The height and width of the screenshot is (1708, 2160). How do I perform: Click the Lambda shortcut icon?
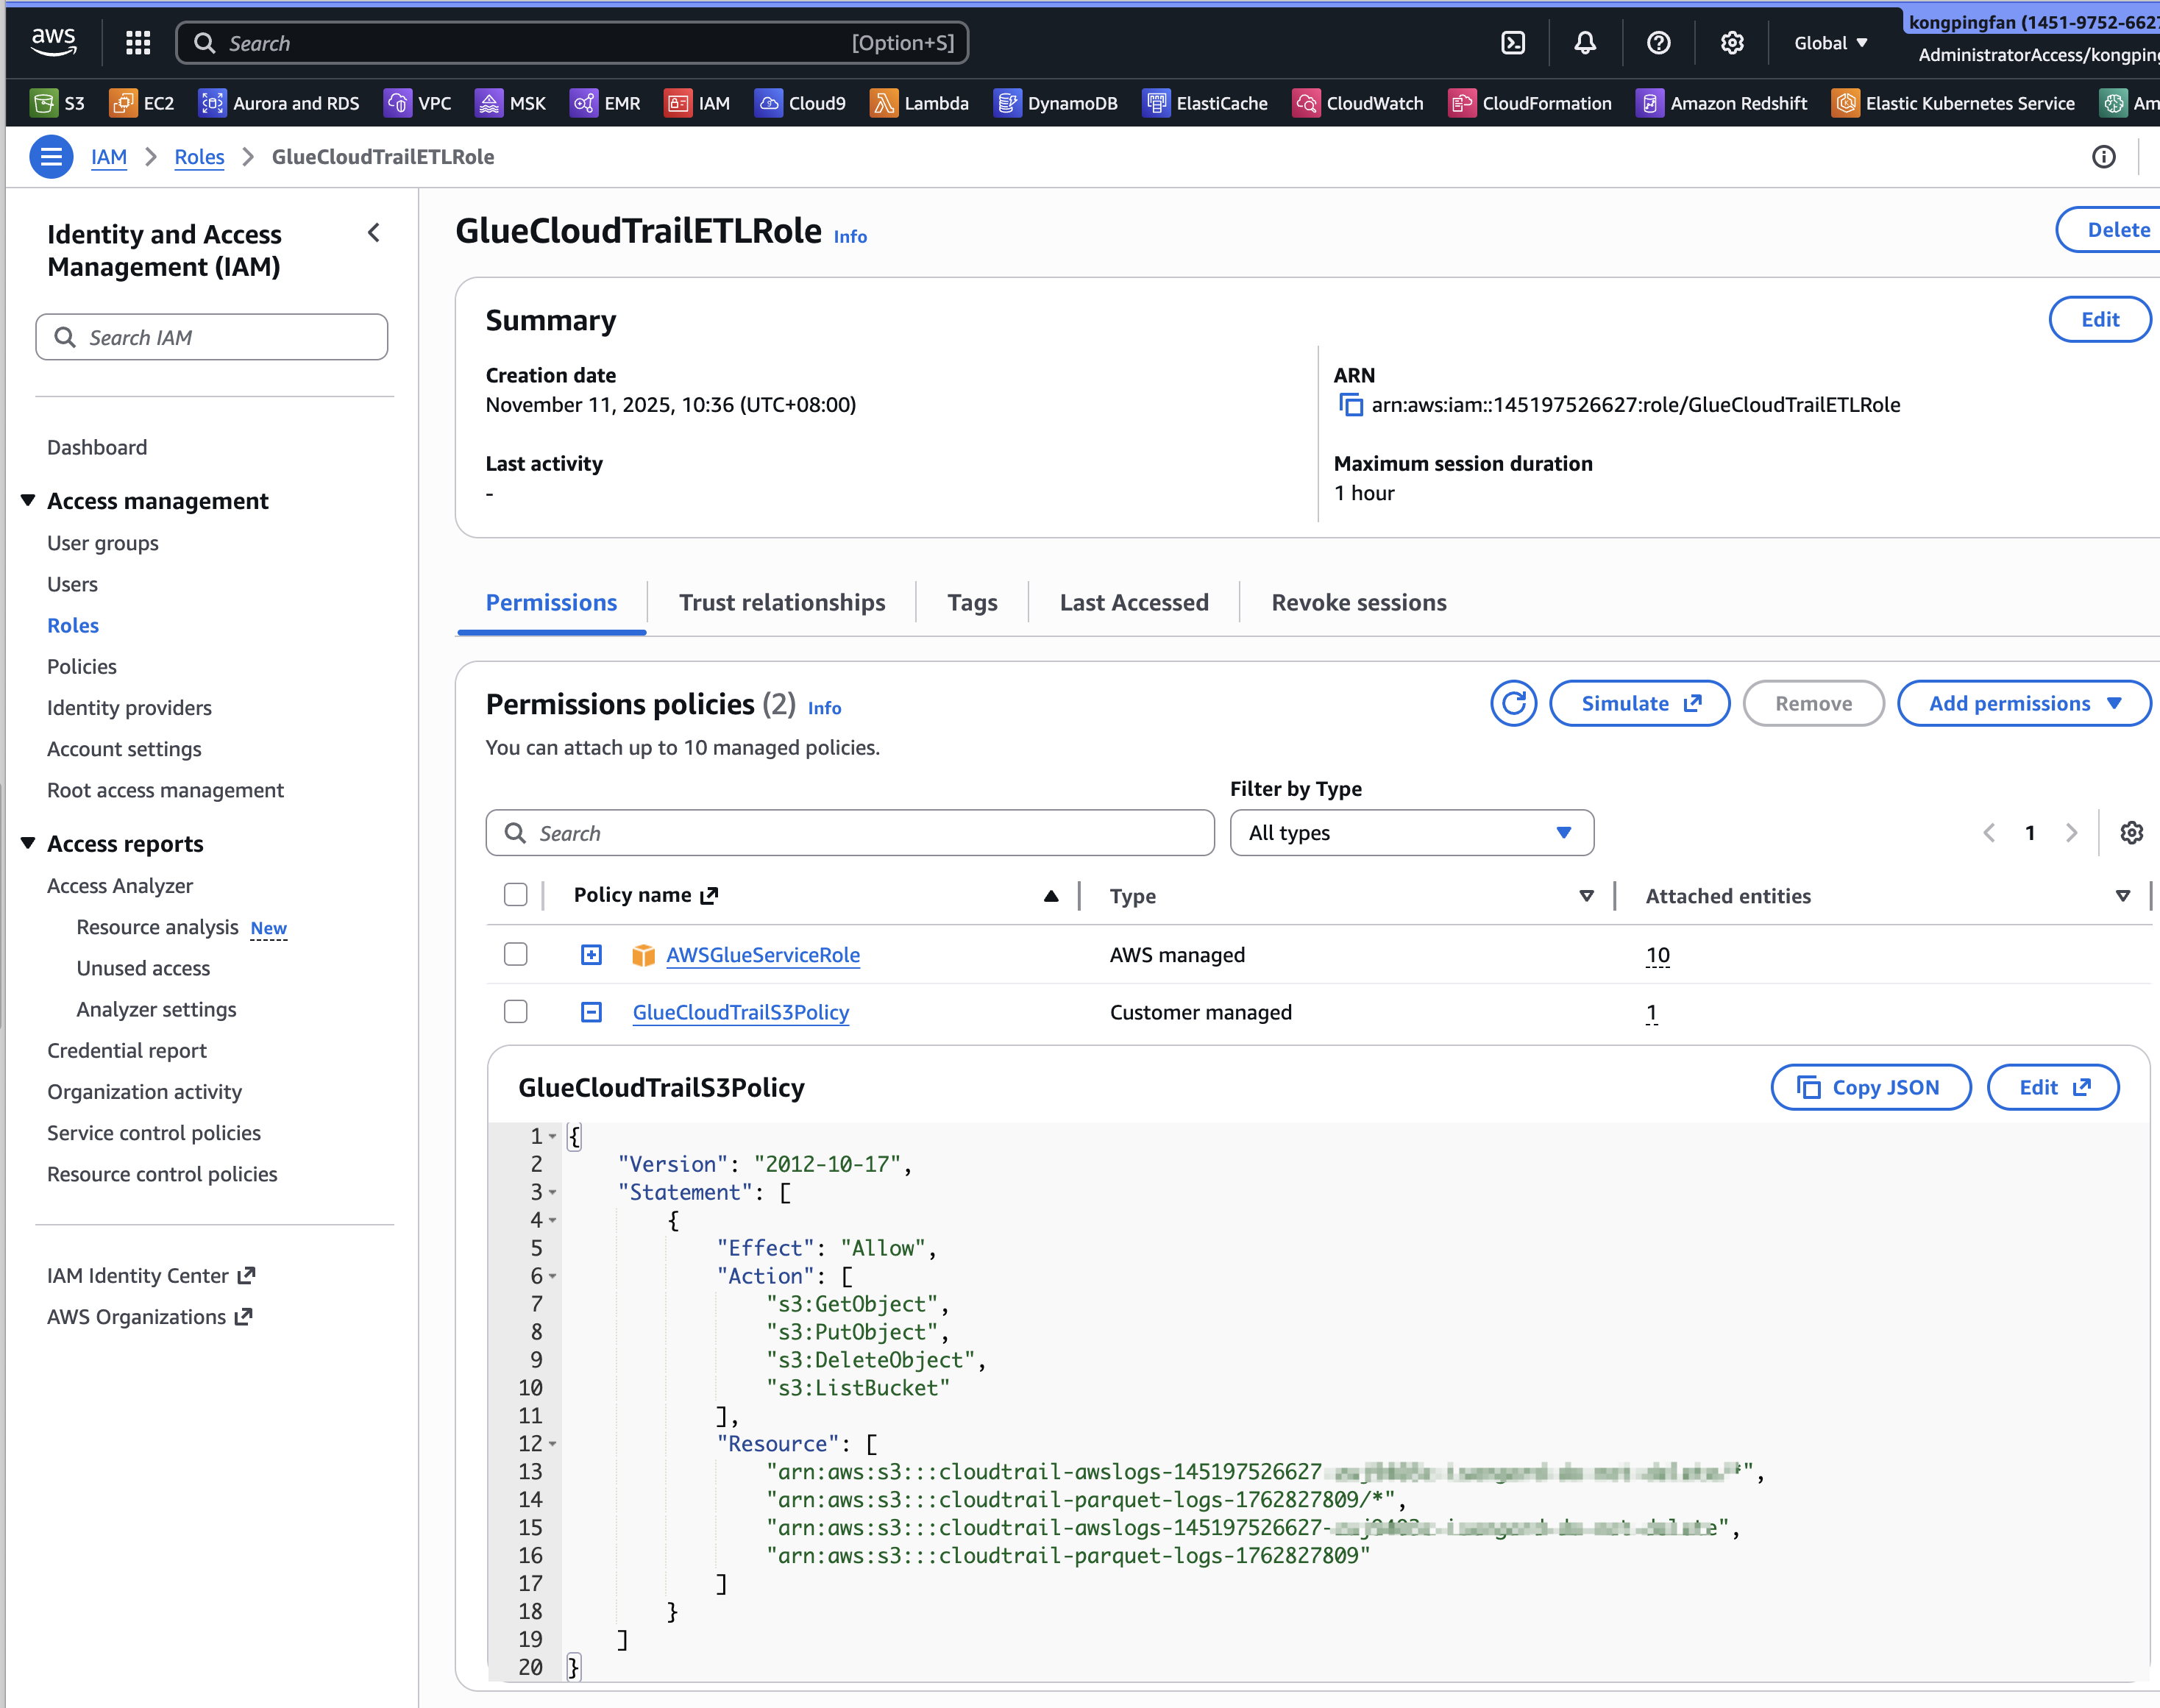(x=883, y=103)
